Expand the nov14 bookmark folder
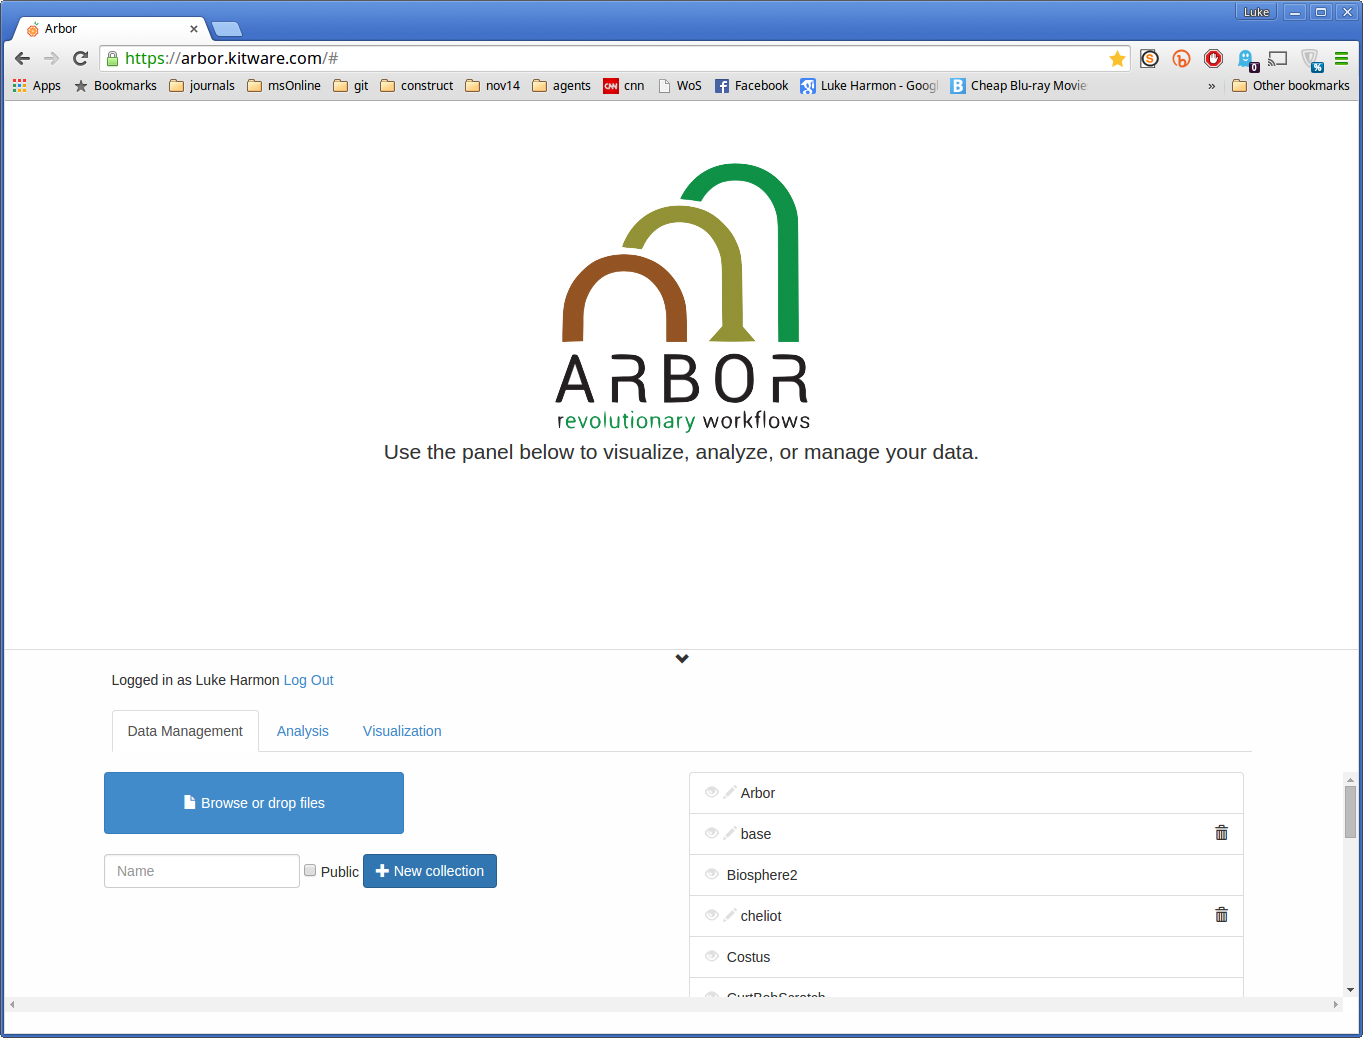The height and width of the screenshot is (1038, 1363). pyautogui.click(x=493, y=86)
